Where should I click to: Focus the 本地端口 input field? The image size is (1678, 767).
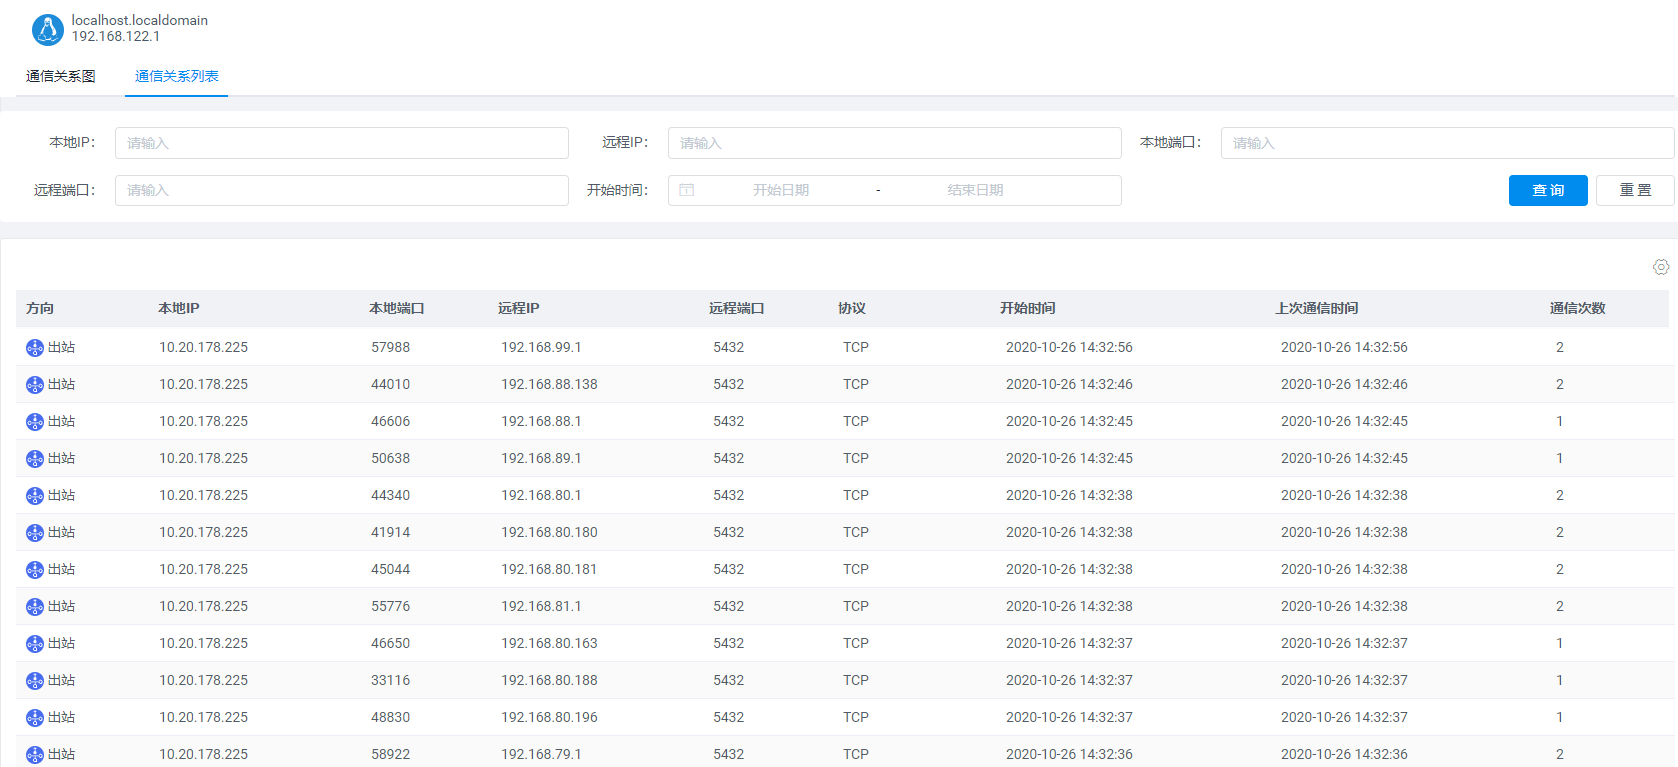click(x=1447, y=143)
